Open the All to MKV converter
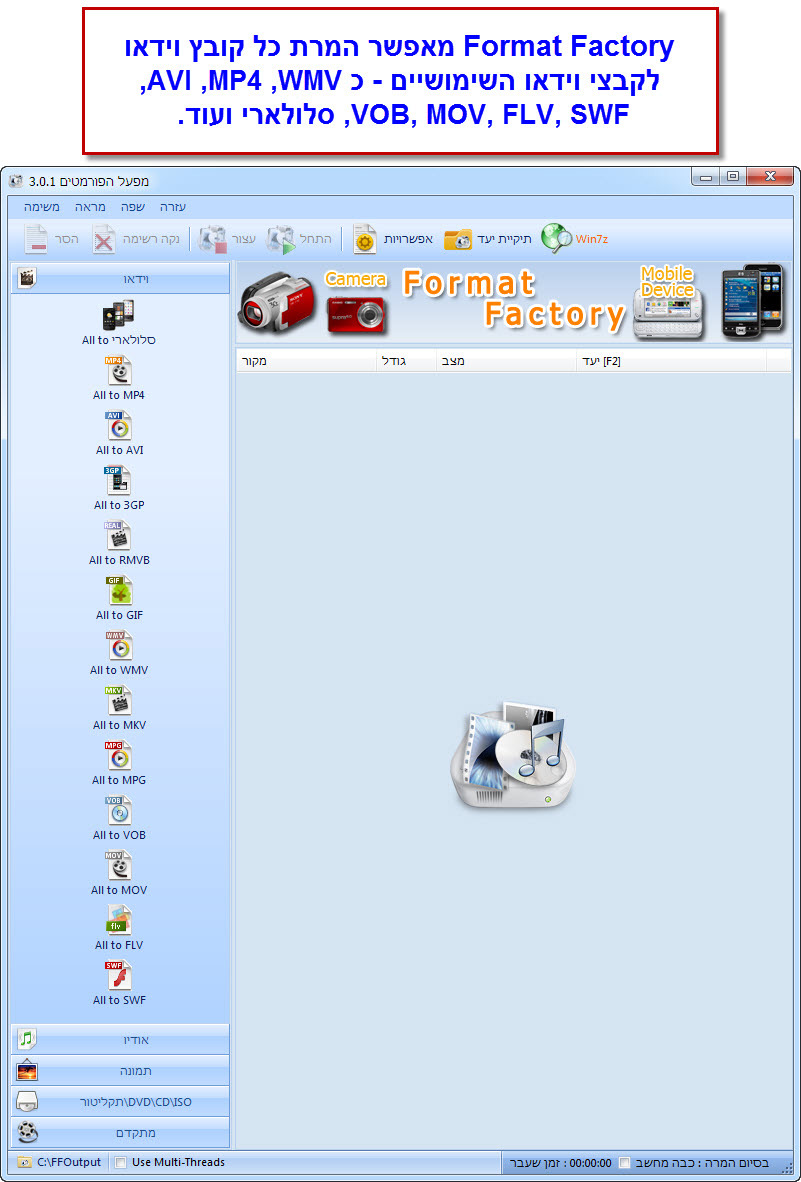This screenshot has width=801, height=1182. tap(118, 700)
